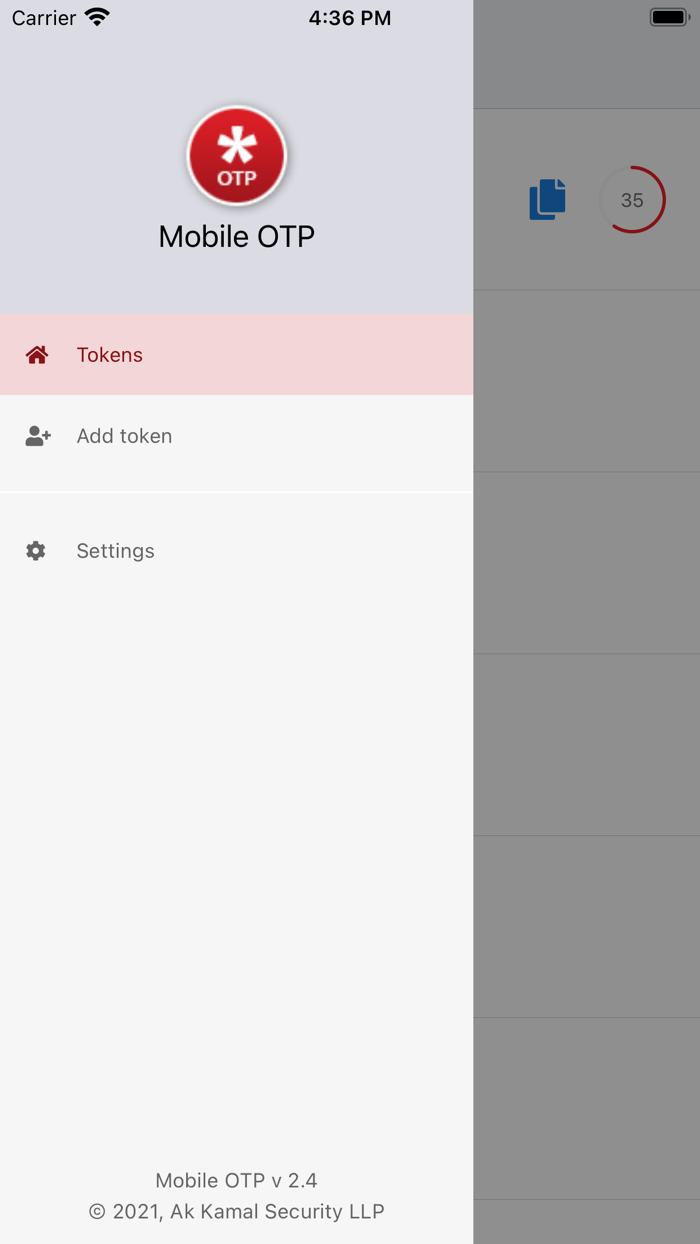Image resolution: width=700 pixels, height=1244 pixels.
Task: Tap the empty drawer area below Settings
Action: click(237, 850)
